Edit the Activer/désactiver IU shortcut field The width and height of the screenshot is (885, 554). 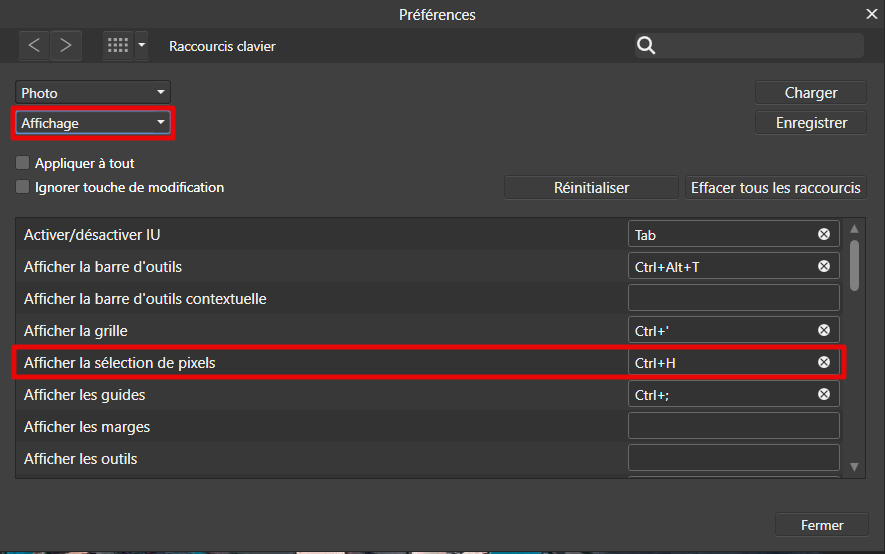click(733, 234)
